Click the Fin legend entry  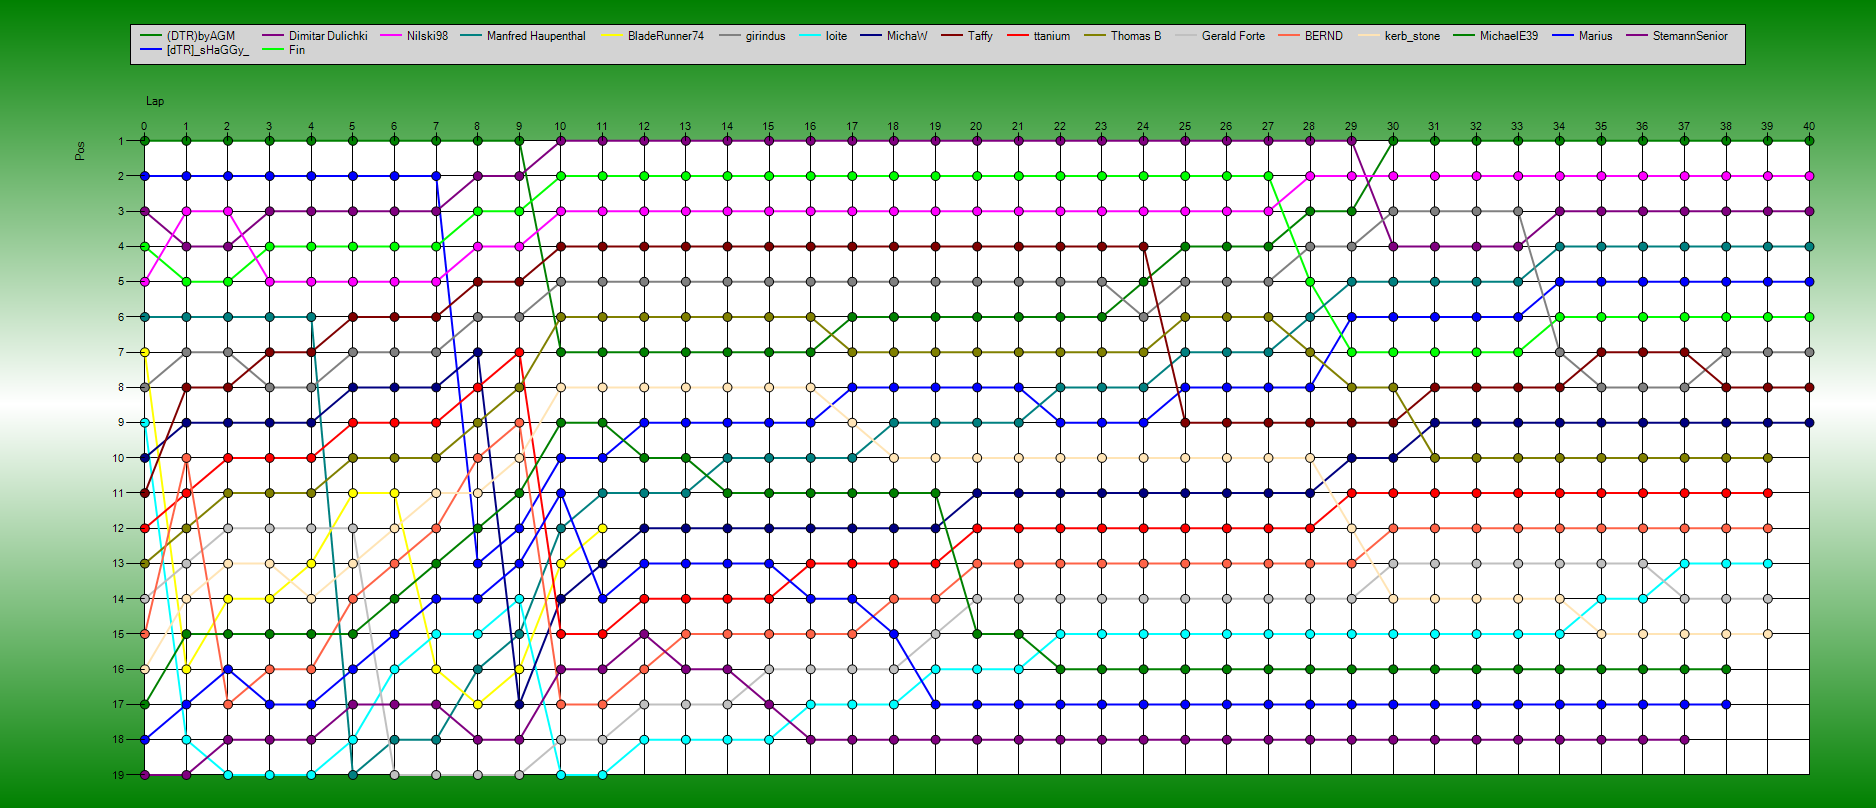tap(297, 50)
